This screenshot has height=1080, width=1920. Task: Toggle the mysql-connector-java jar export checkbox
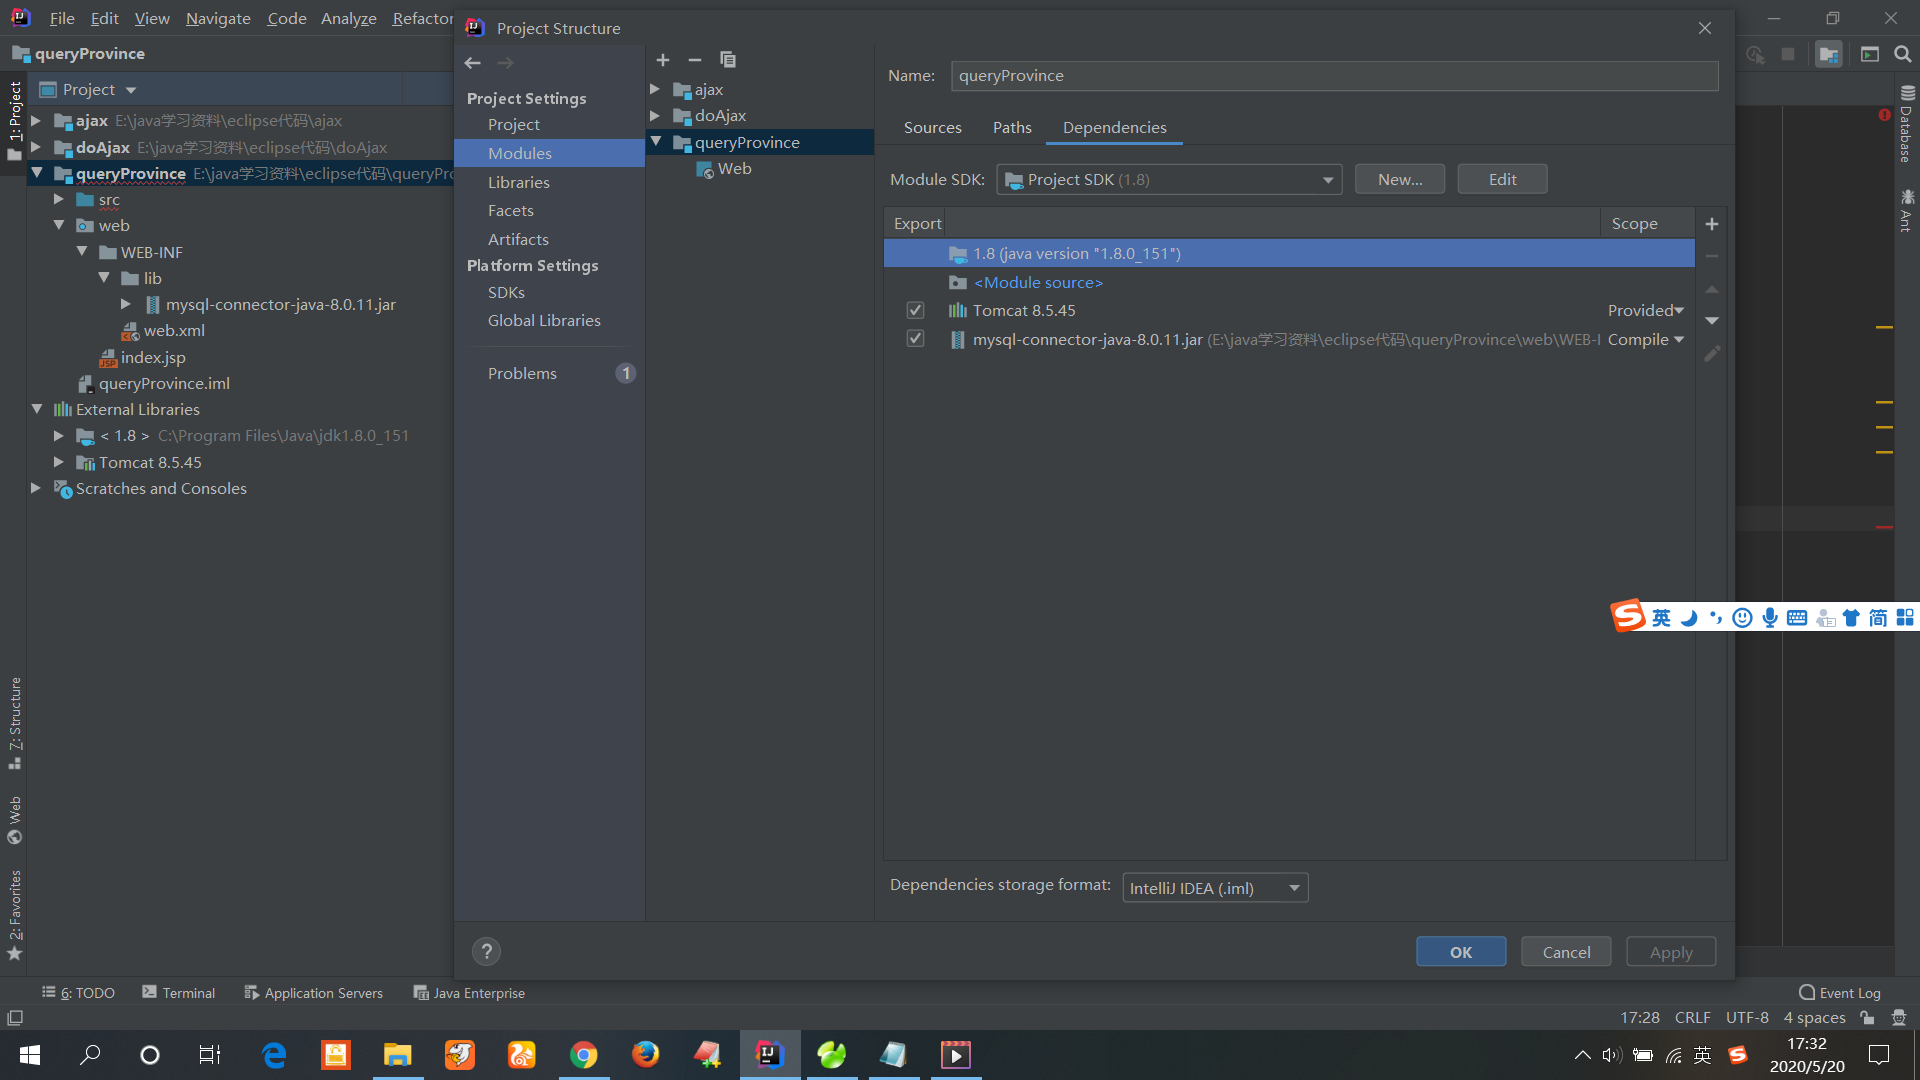[915, 339]
